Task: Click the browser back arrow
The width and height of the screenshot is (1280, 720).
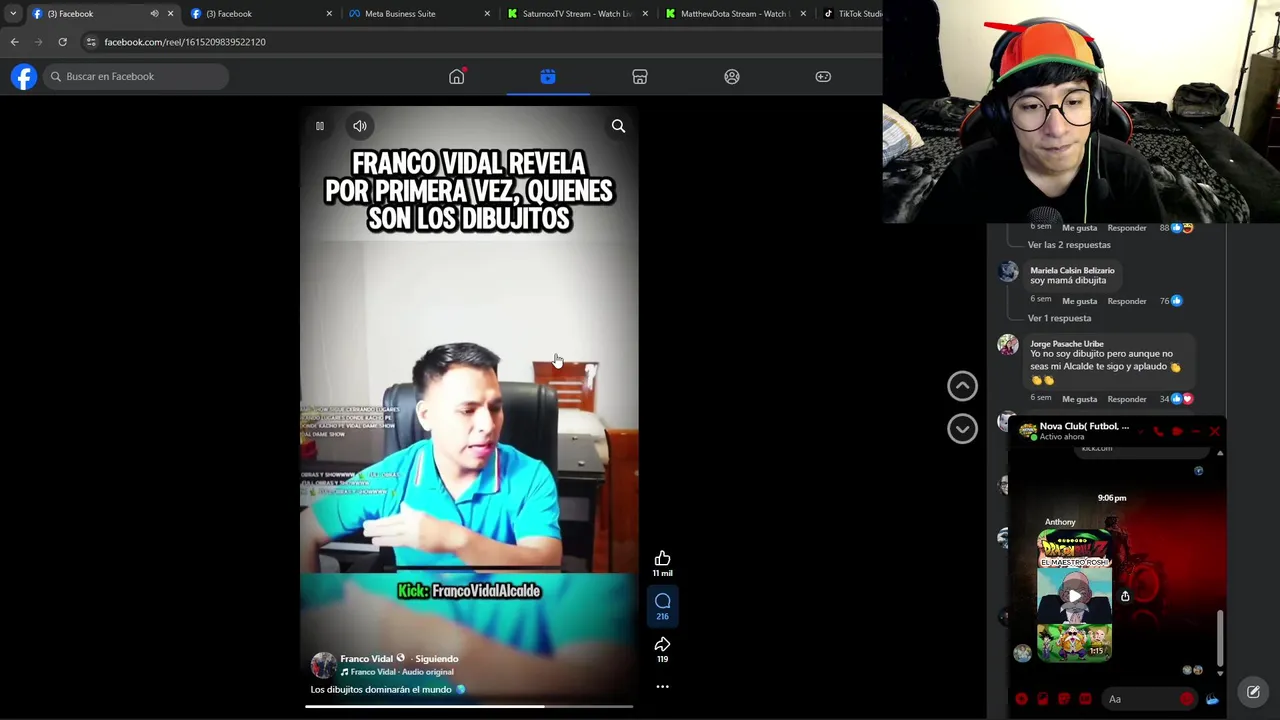Action: pyautogui.click(x=14, y=42)
